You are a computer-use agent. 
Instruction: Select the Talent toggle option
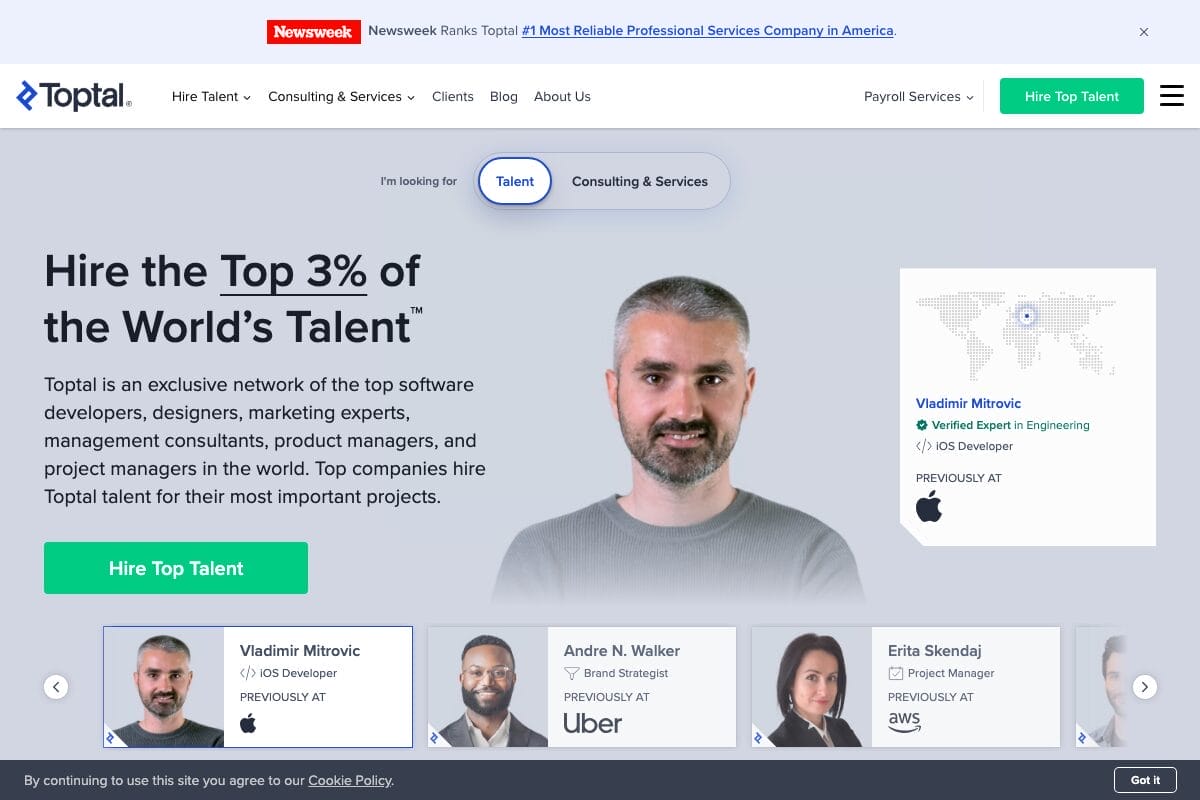(x=515, y=181)
